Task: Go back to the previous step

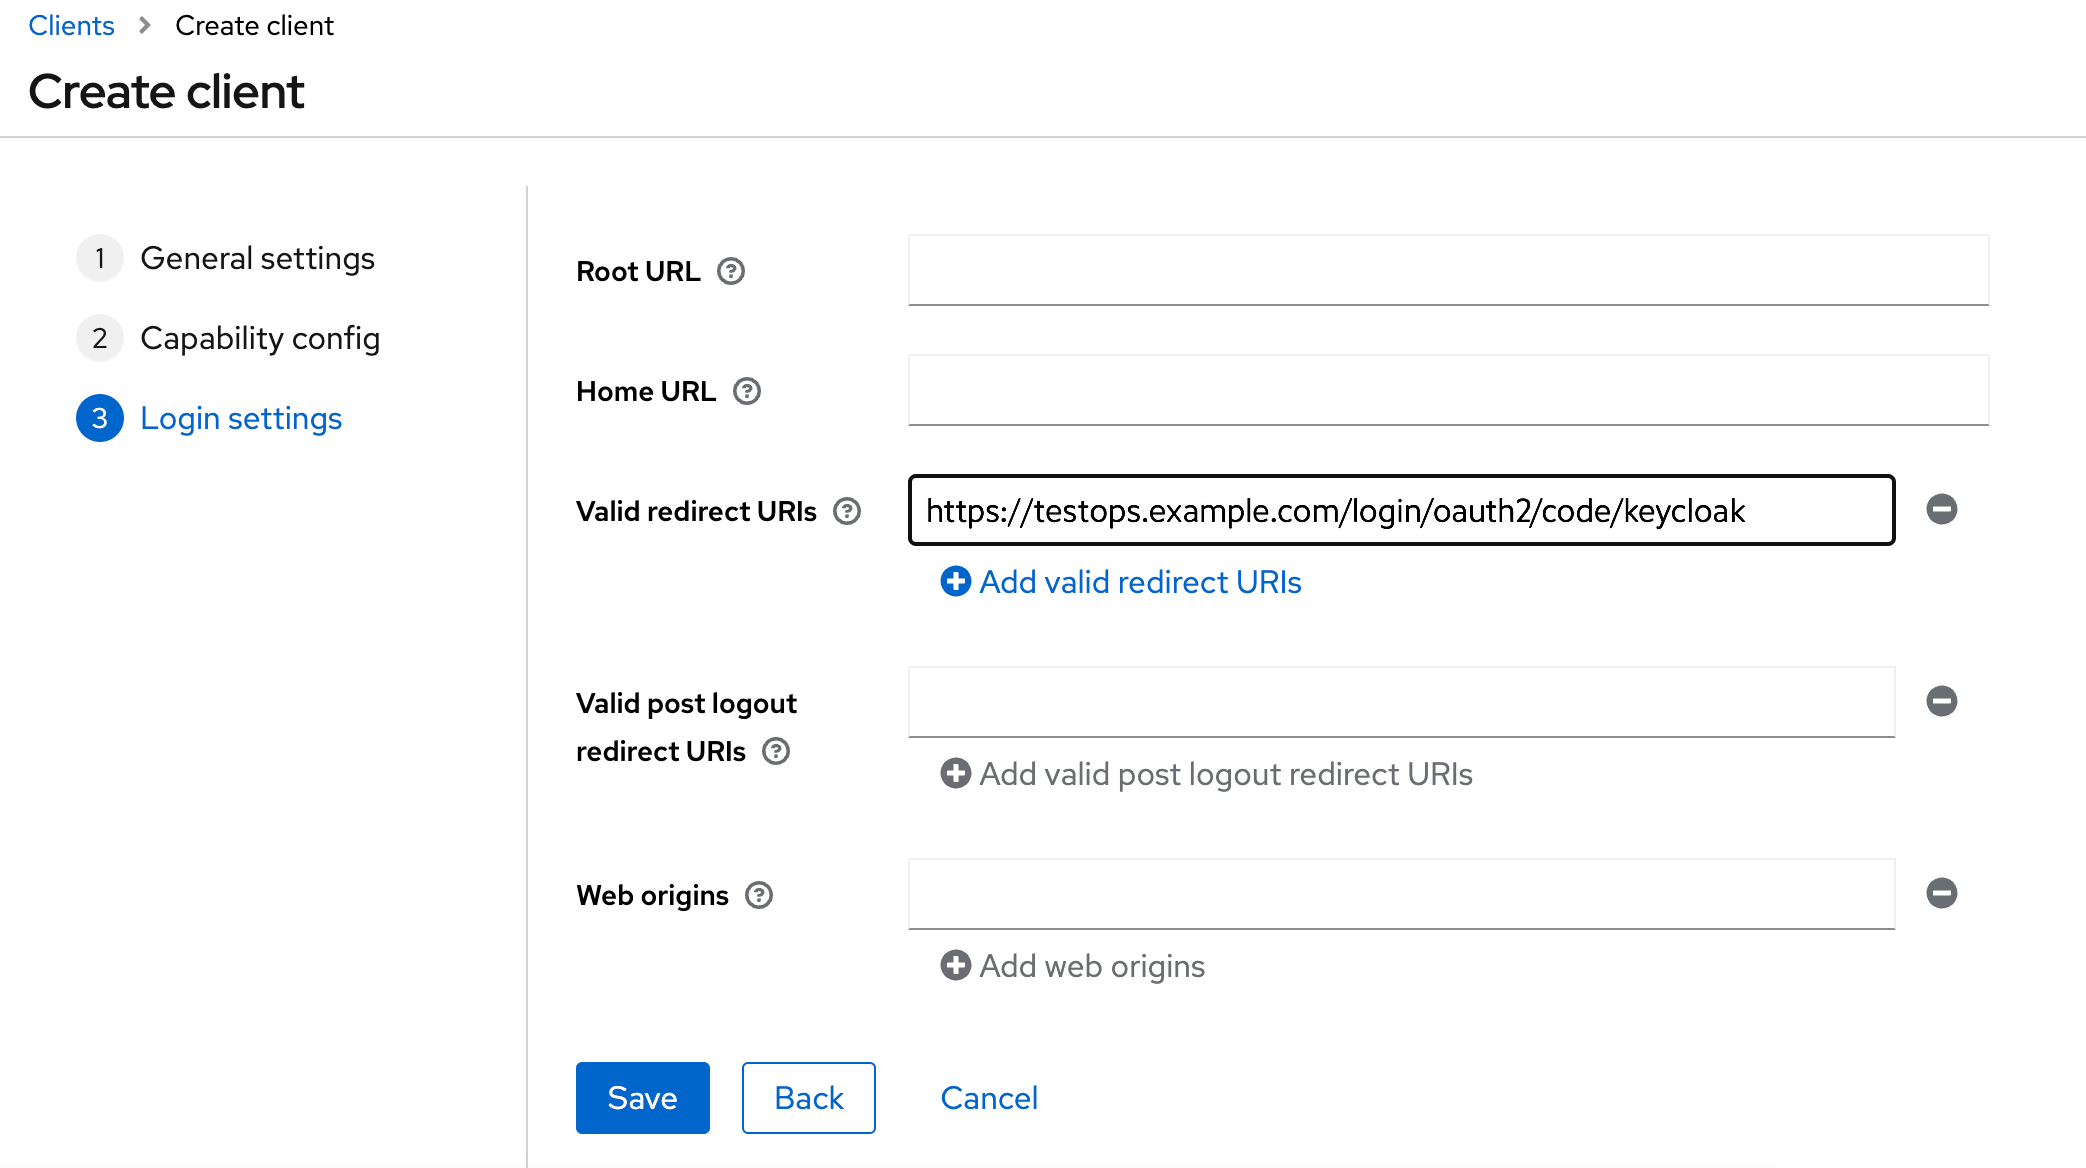Action: 808,1097
